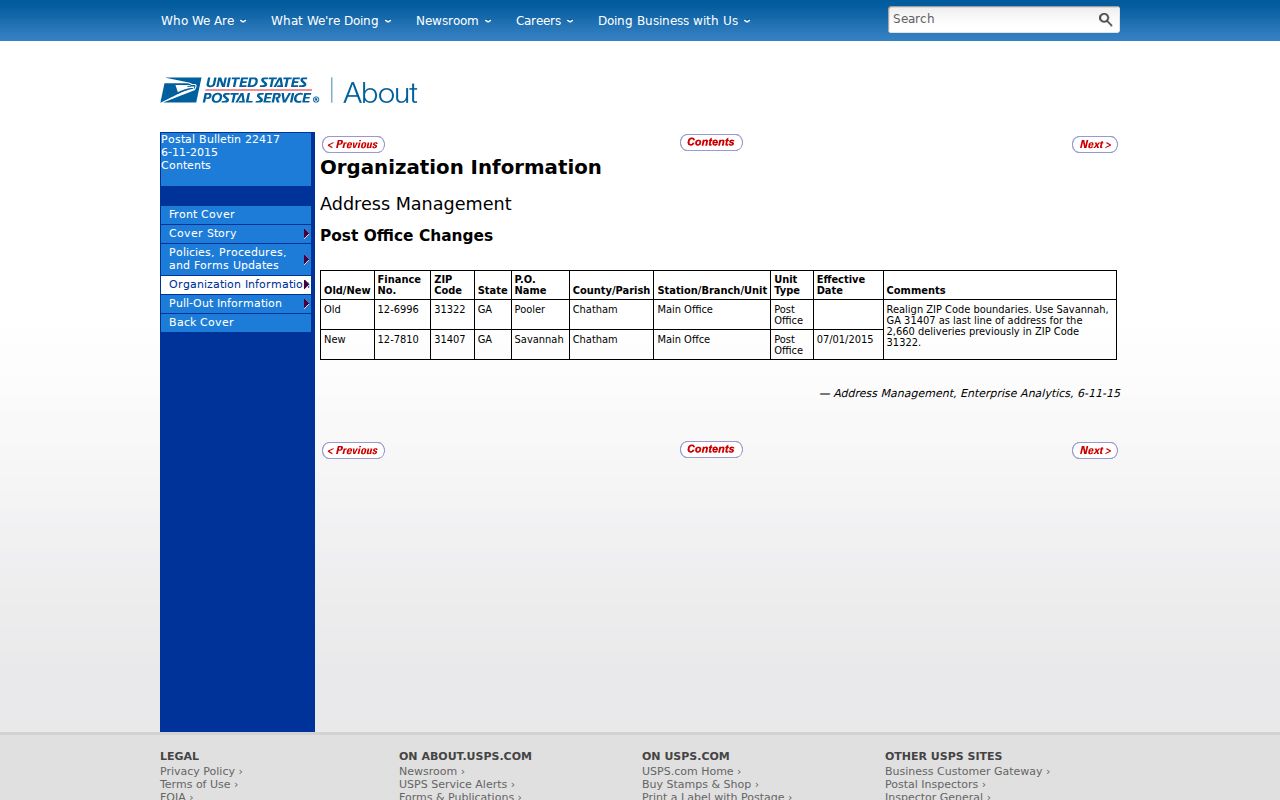The width and height of the screenshot is (1280, 800).
Task: Open USPS Service Alerts link
Action: pos(457,784)
